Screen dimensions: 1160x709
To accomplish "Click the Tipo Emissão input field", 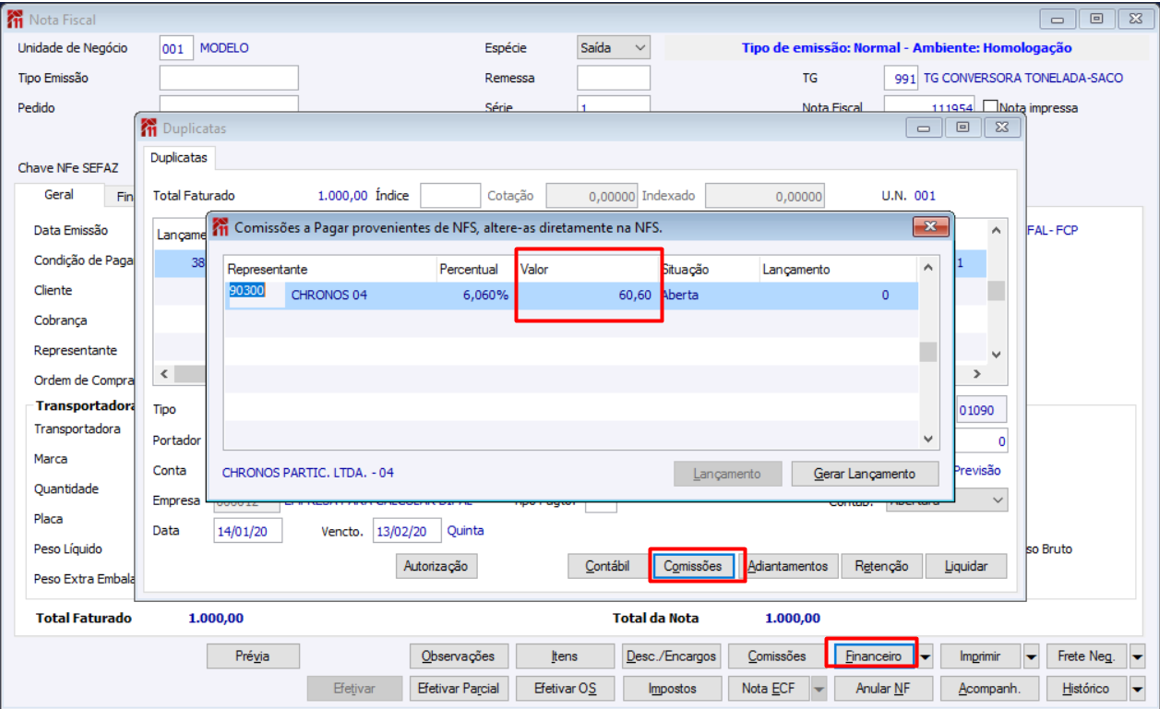I will [229, 78].
